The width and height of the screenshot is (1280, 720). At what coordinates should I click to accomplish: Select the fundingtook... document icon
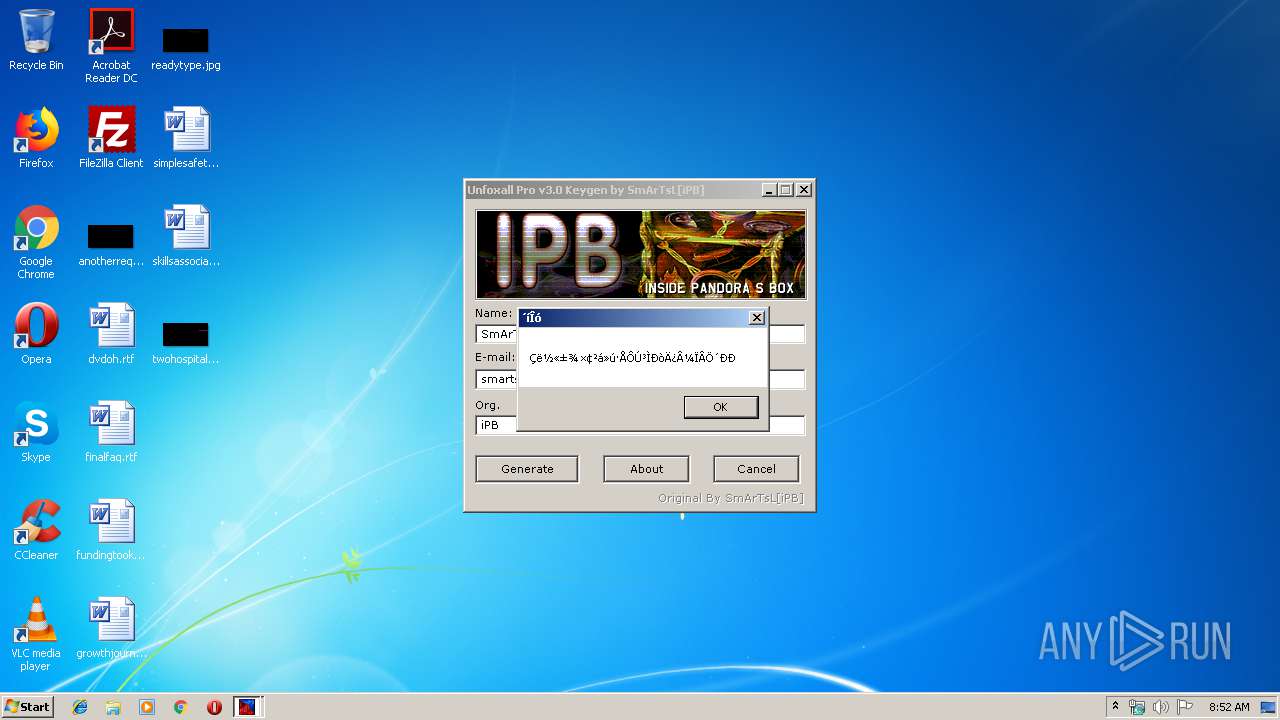point(111,530)
